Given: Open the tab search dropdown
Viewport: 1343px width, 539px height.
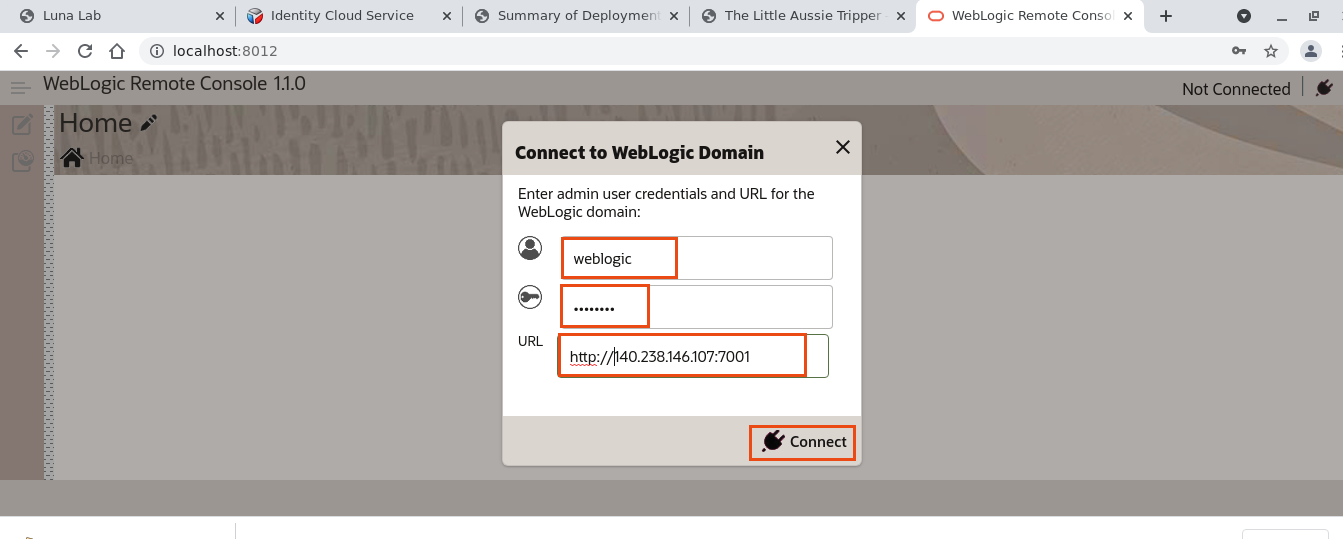Looking at the screenshot, I should (x=1243, y=16).
